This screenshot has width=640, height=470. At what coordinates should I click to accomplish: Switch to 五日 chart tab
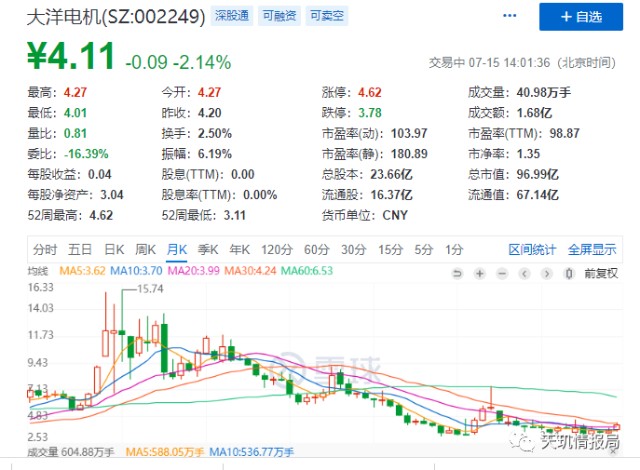tap(80, 249)
